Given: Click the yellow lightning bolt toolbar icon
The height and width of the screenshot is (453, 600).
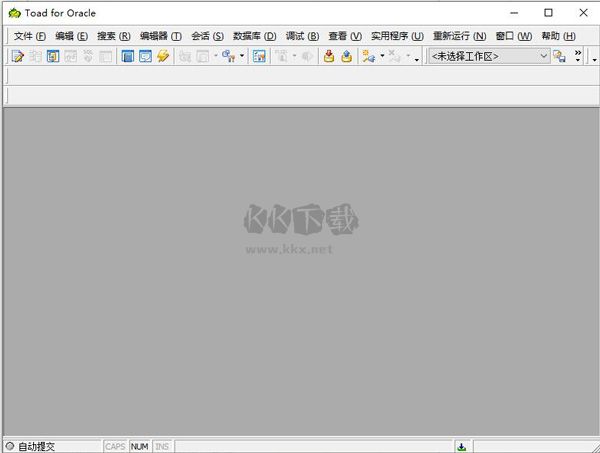Looking at the screenshot, I should coord(163,57).
